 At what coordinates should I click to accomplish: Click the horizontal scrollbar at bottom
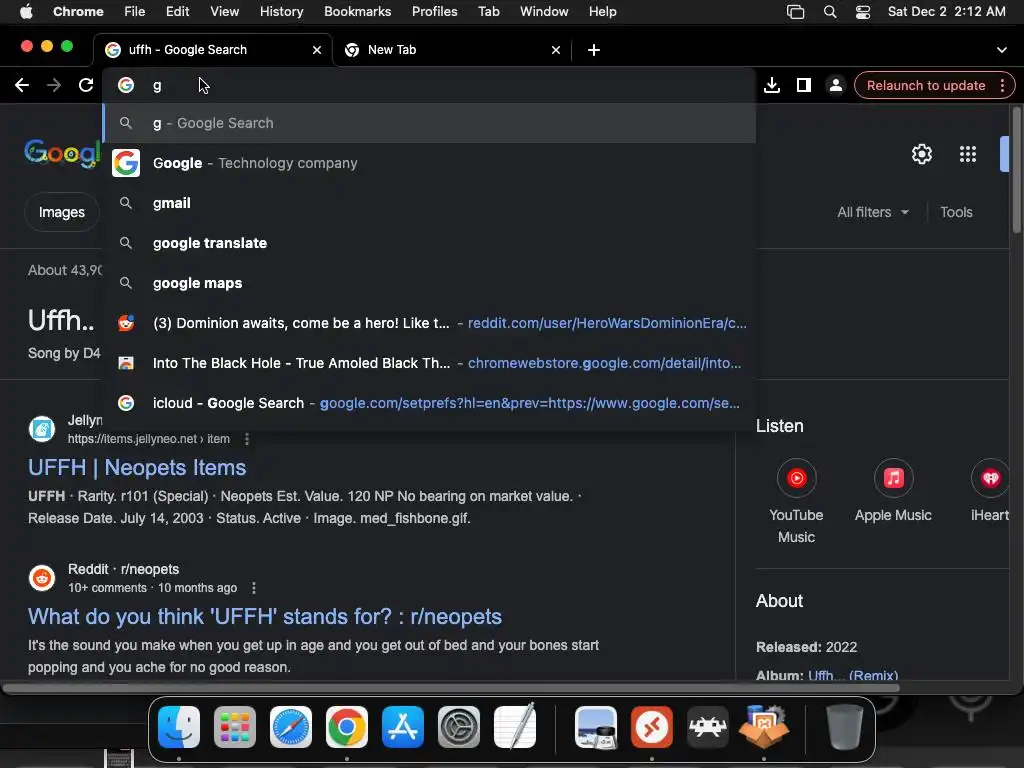click(x=451, y=688)
